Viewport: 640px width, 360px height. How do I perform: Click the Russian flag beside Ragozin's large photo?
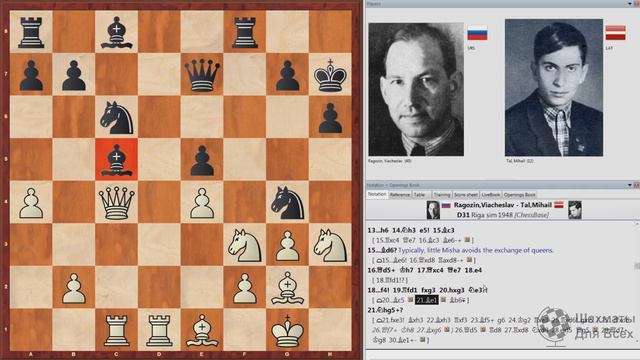coord(477,33)
